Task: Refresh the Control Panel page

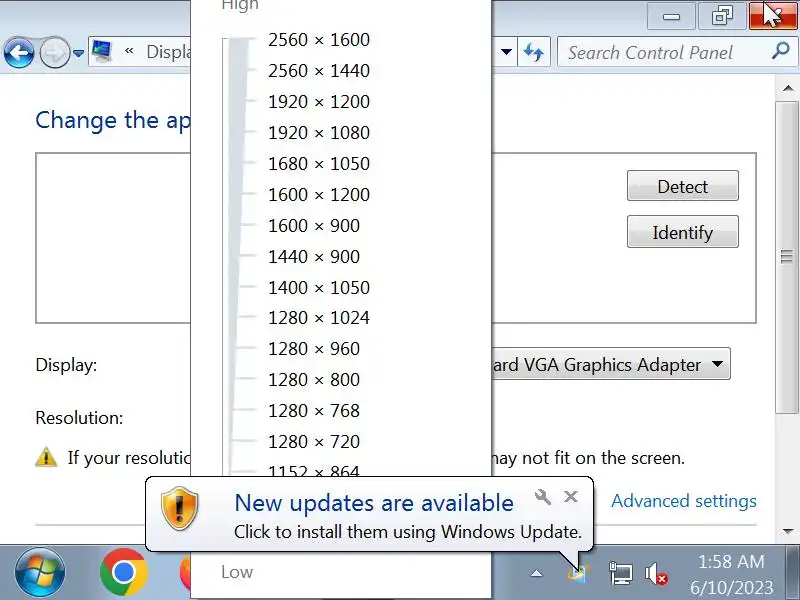Action: pos(534,52)
